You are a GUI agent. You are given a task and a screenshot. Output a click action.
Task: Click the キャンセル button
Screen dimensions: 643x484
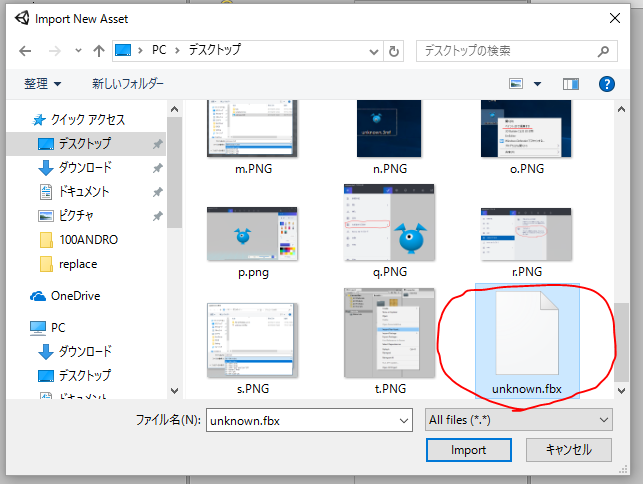(569, 450)
